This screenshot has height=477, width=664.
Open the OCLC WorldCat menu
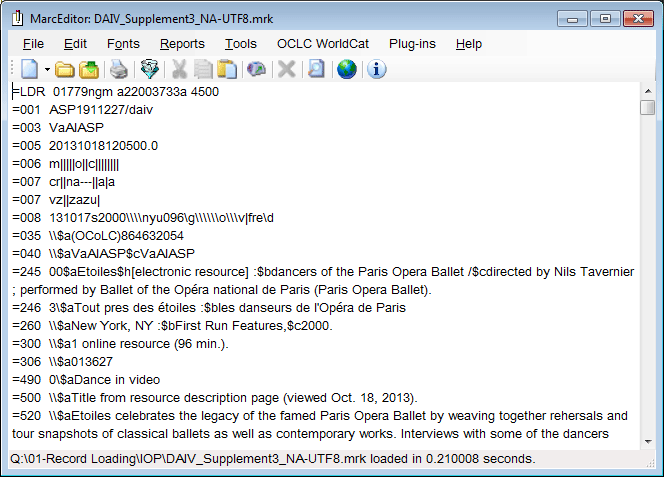[x=322, y=44]
